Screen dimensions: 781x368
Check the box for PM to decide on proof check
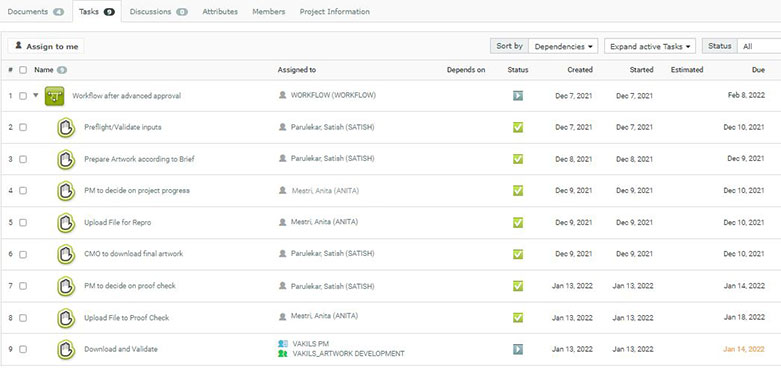click(23, 286)
